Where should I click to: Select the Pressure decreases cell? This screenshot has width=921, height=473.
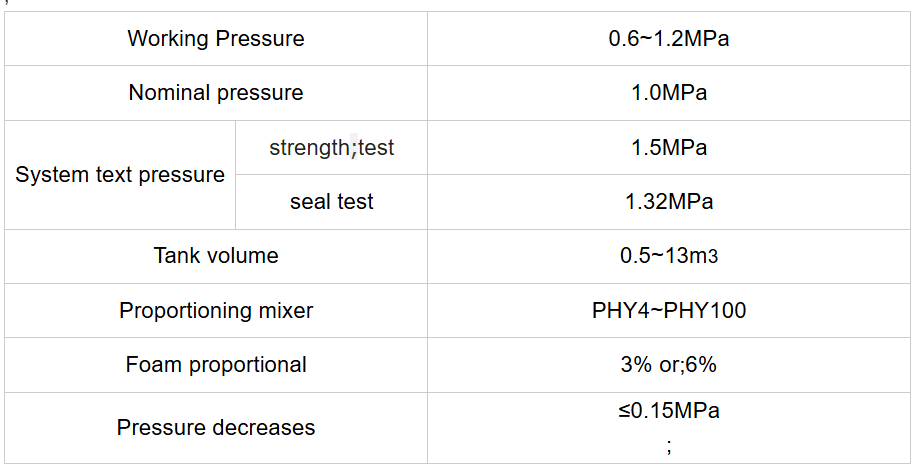point(215,428)
